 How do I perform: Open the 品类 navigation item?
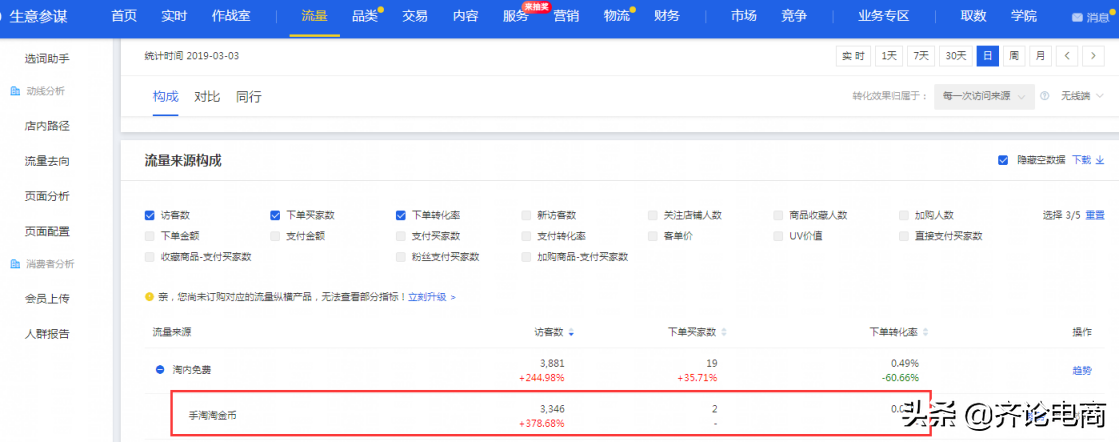click(364, 16)
